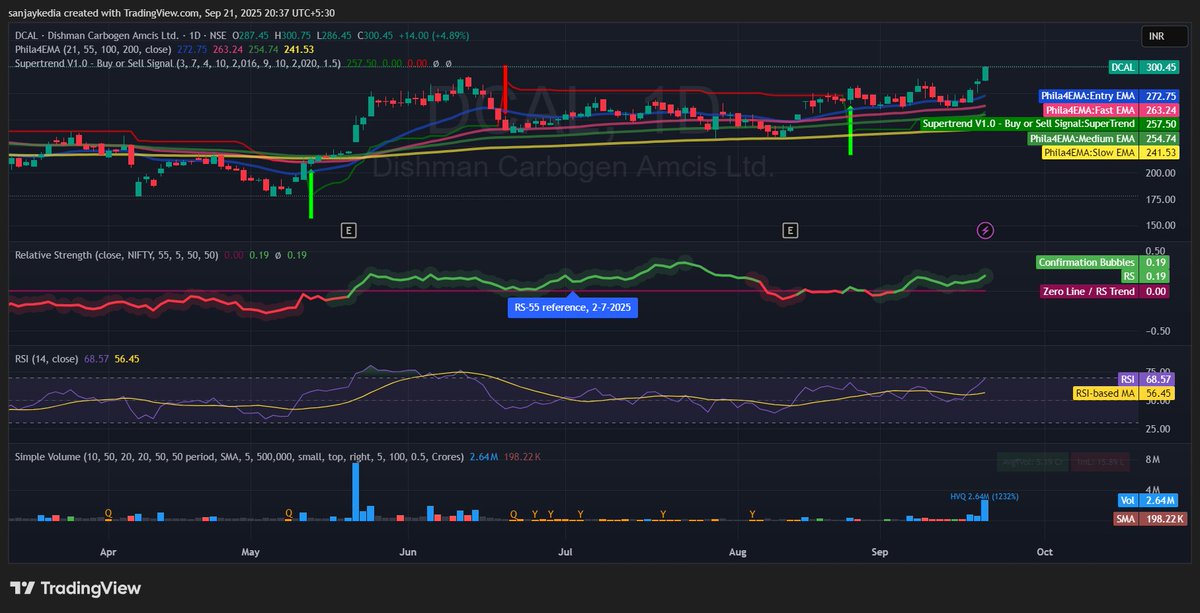Select the Phila4EMA:Medium EMA axis label
The width and height of the screenshot is (1200, 613).
pyautogui.click(x=1104, y=138)
